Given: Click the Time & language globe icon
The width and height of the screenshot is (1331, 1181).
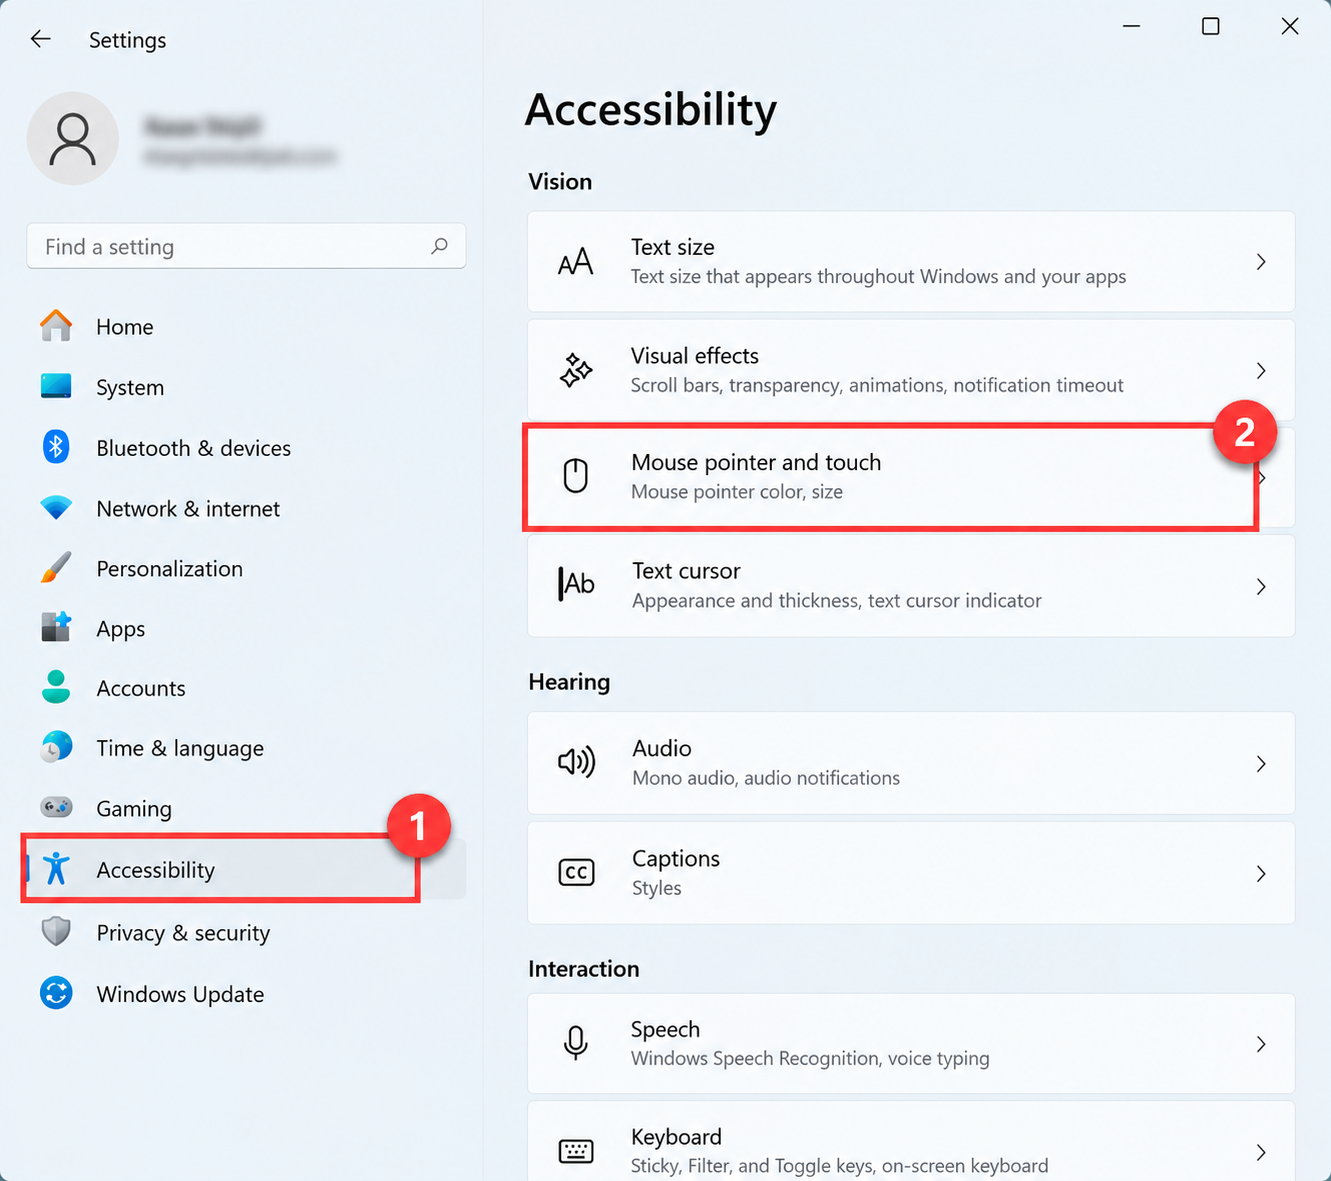Looking at the screenshot, I should click(56, 747).
